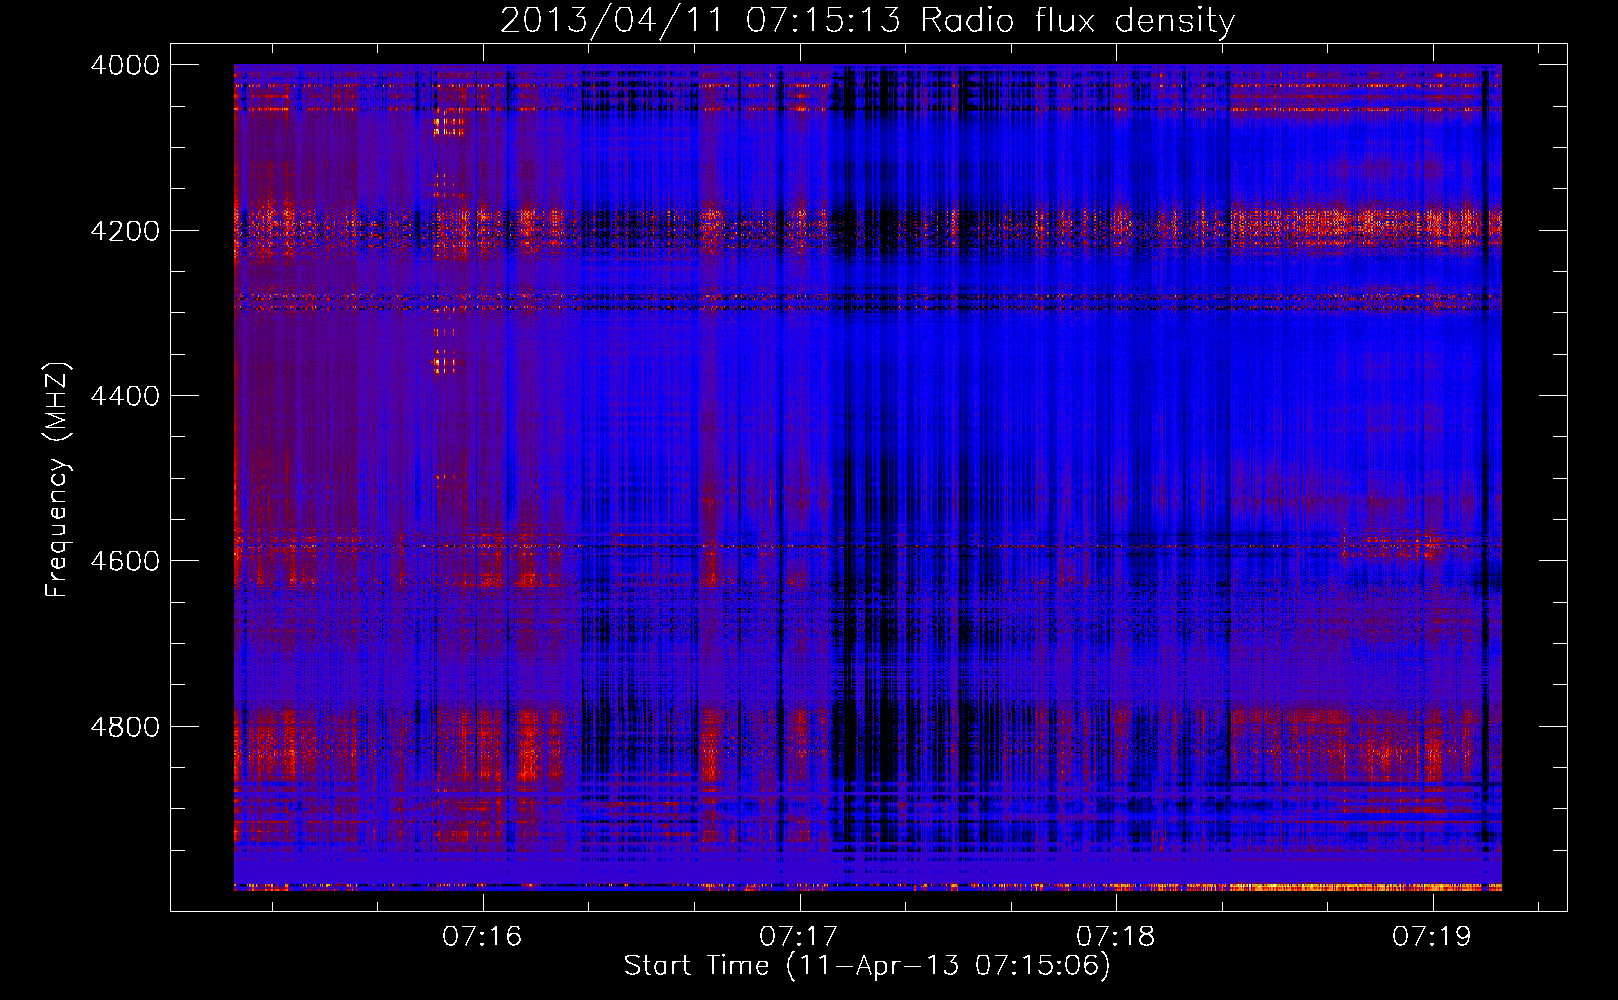The image size is (1618, 1000).
Task: Click the 4000 frequency tick label
Action: 125,65
